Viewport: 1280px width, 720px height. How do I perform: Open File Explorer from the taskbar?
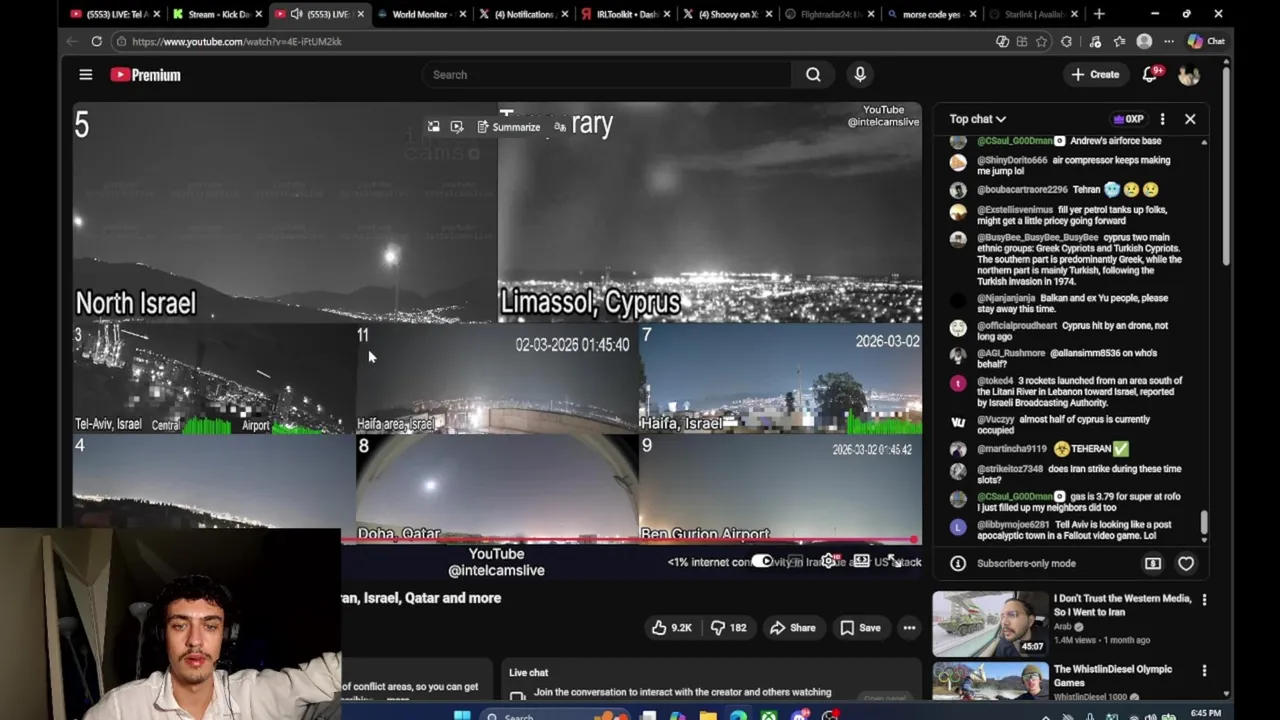(x=708, y=715)
